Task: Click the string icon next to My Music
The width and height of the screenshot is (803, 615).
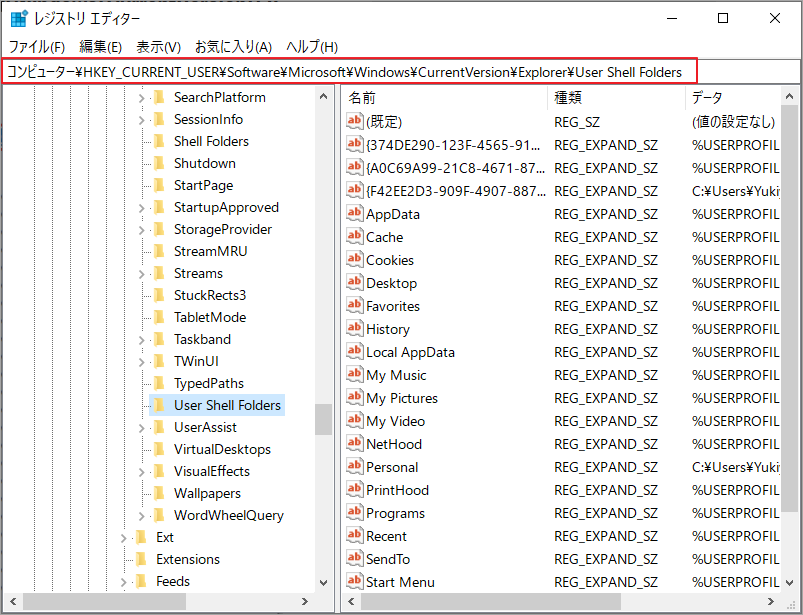Action: coord(354,375)
